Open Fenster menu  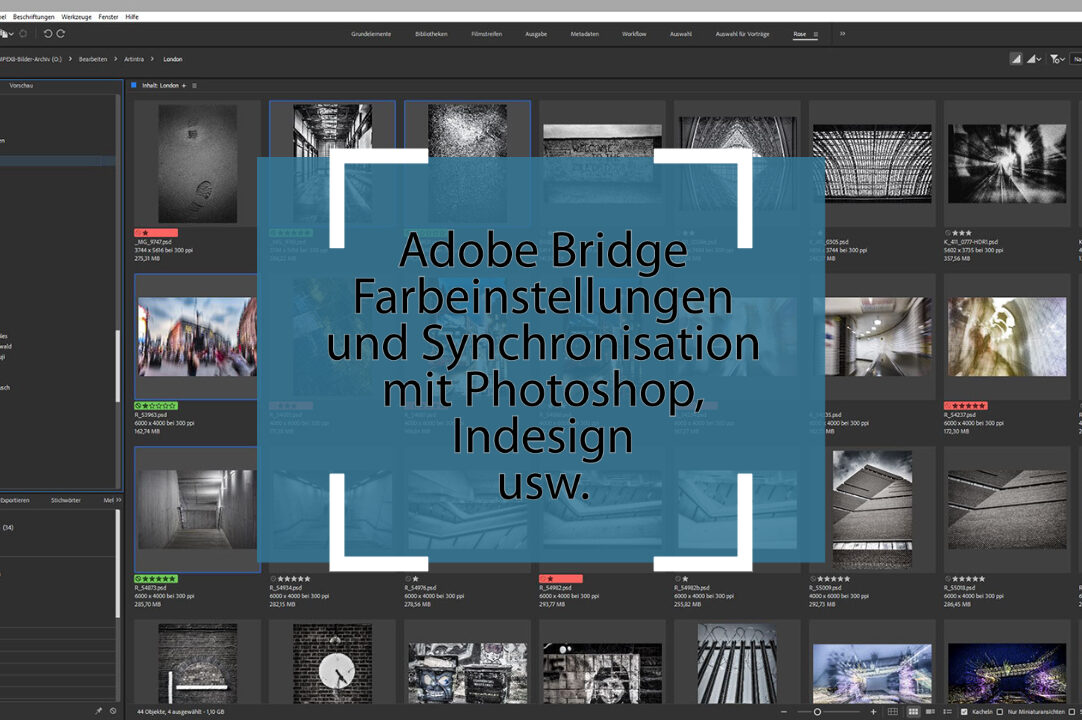click(x=108, y=17)
